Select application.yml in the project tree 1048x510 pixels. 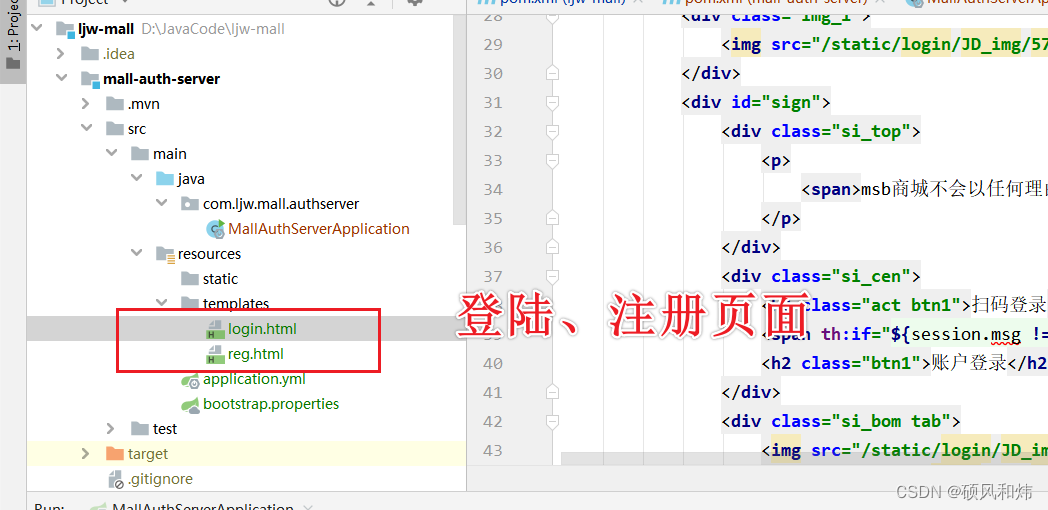pyautogui.click(x=254, y=379)
